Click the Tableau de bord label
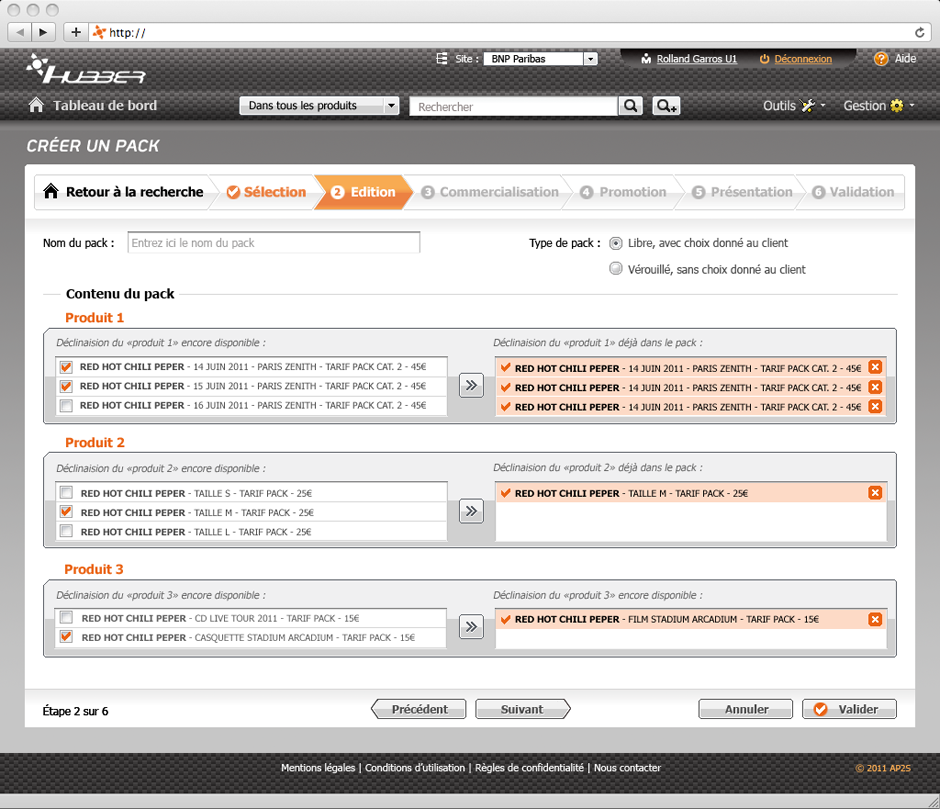The height and width of the screenshot is (809, 940). 105,105
